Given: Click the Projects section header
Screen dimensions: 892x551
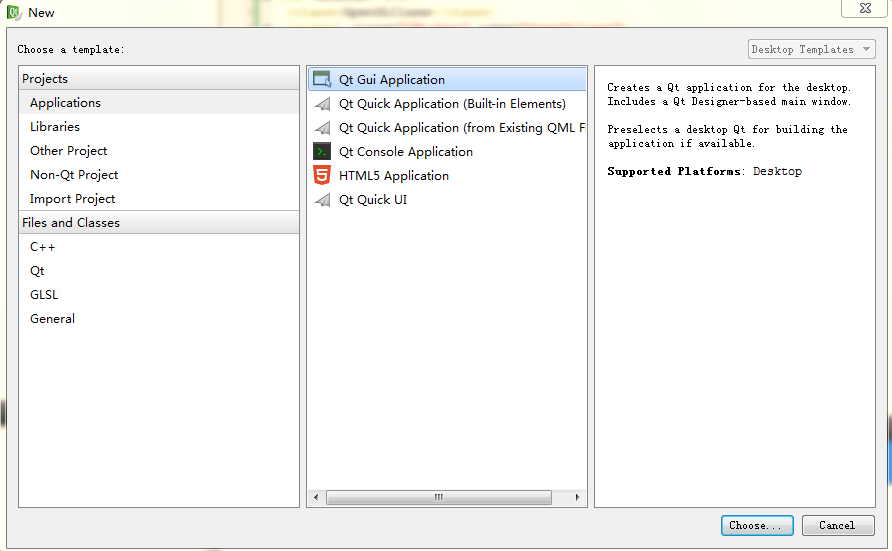Looking at the screenshot, I should [159, 78].
